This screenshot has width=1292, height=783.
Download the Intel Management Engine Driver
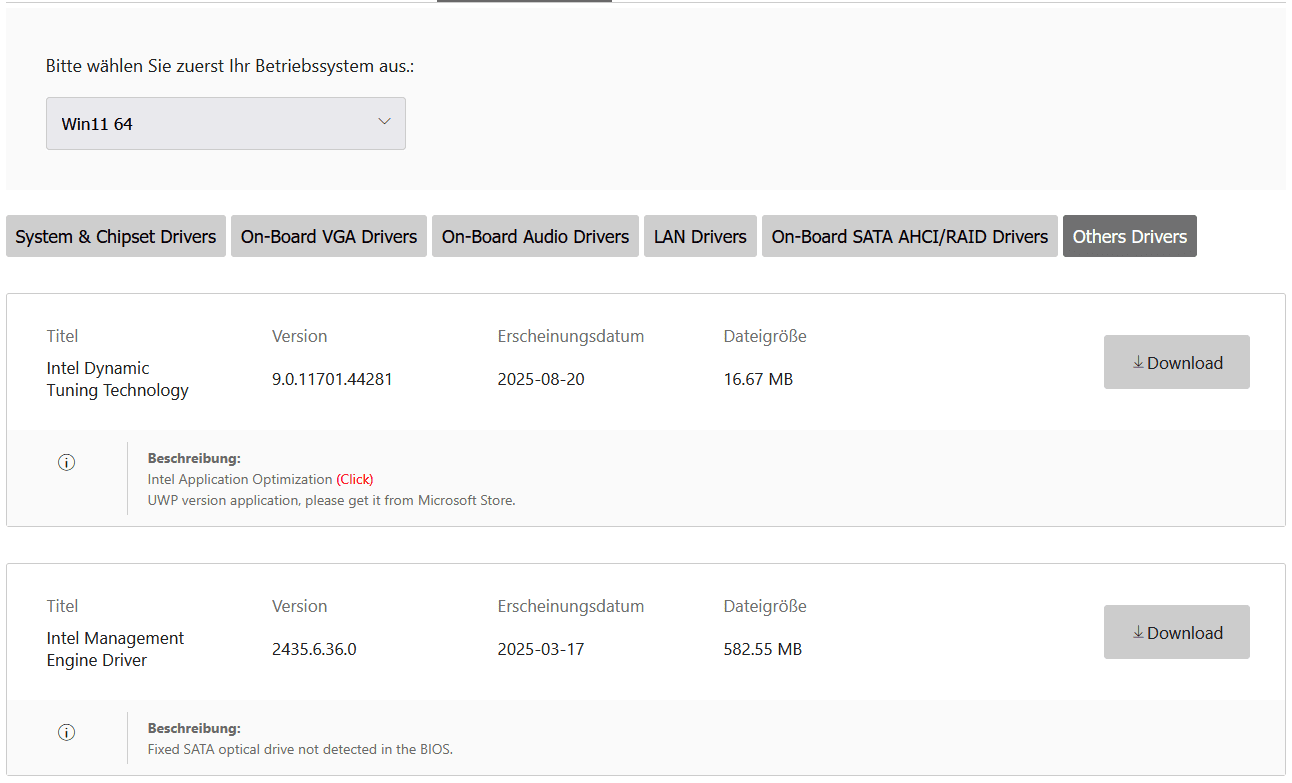[1176, 633]
